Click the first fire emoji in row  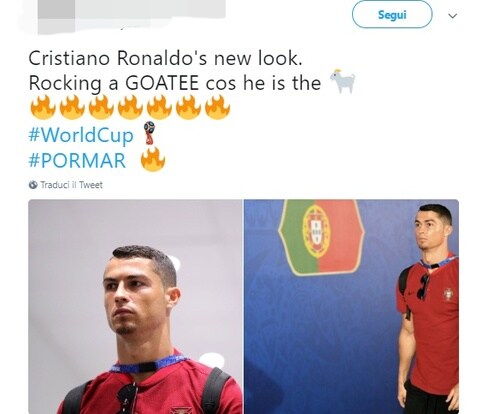pyautogui.click(x=43, y=107)
